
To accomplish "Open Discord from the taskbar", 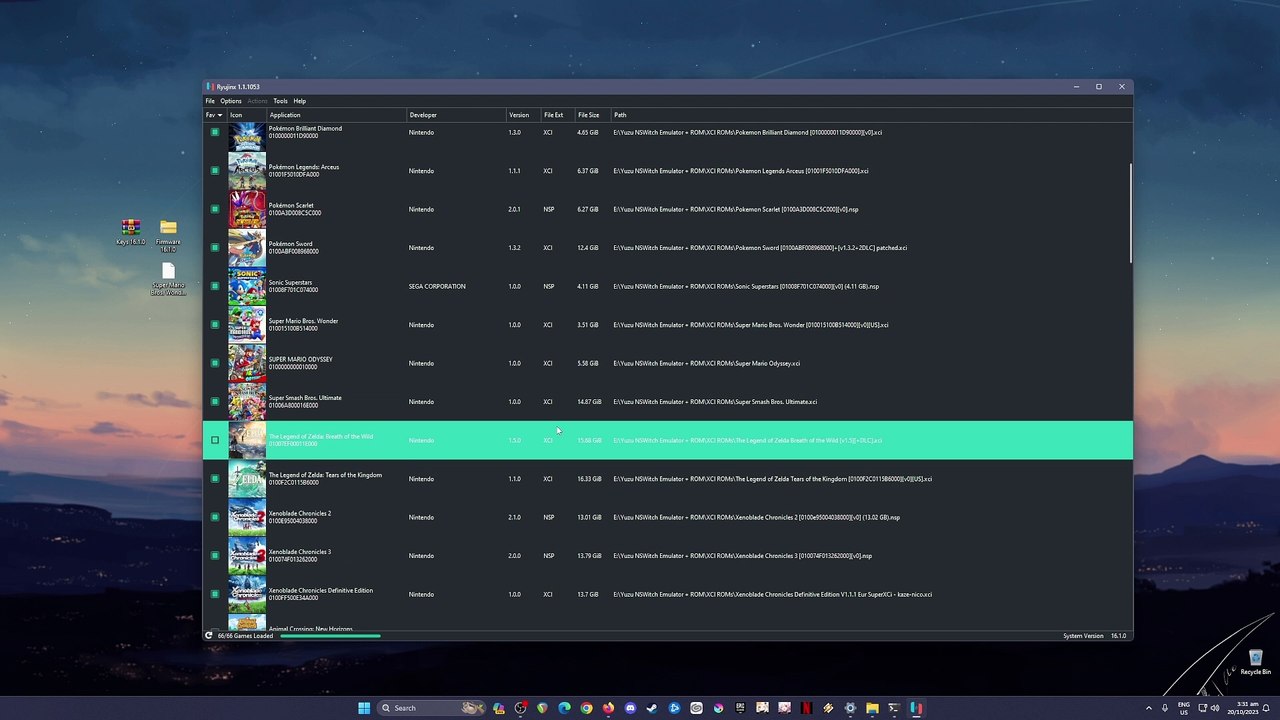I will [x=630, y=708].
